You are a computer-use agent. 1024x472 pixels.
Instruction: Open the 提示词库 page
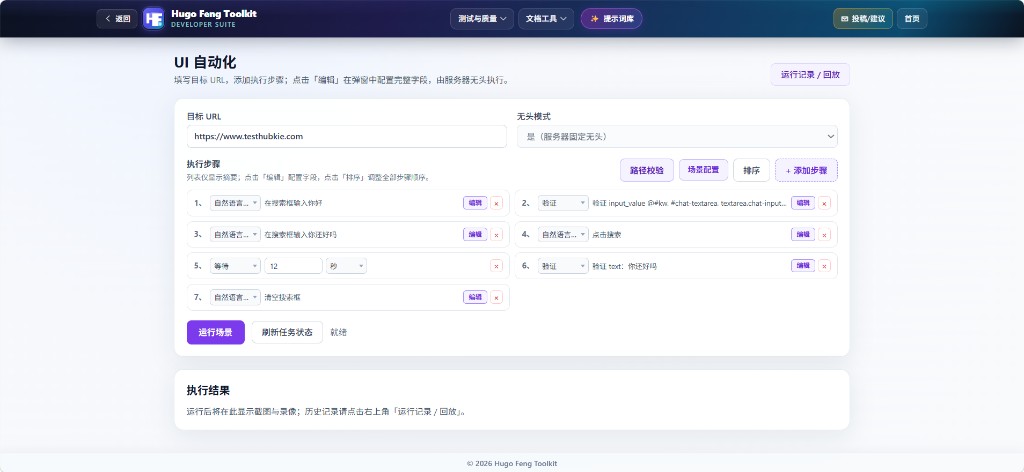click(x=611, y=19)
